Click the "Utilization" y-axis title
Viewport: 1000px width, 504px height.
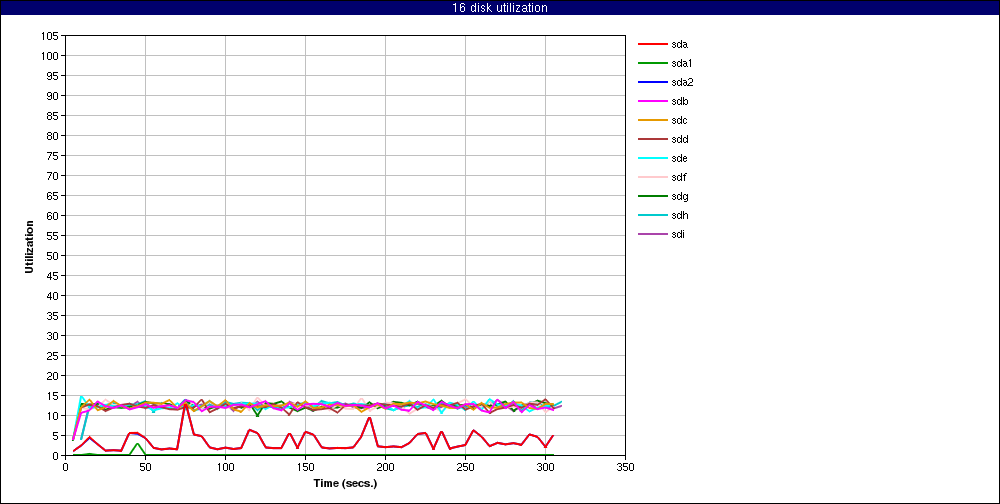29,247
